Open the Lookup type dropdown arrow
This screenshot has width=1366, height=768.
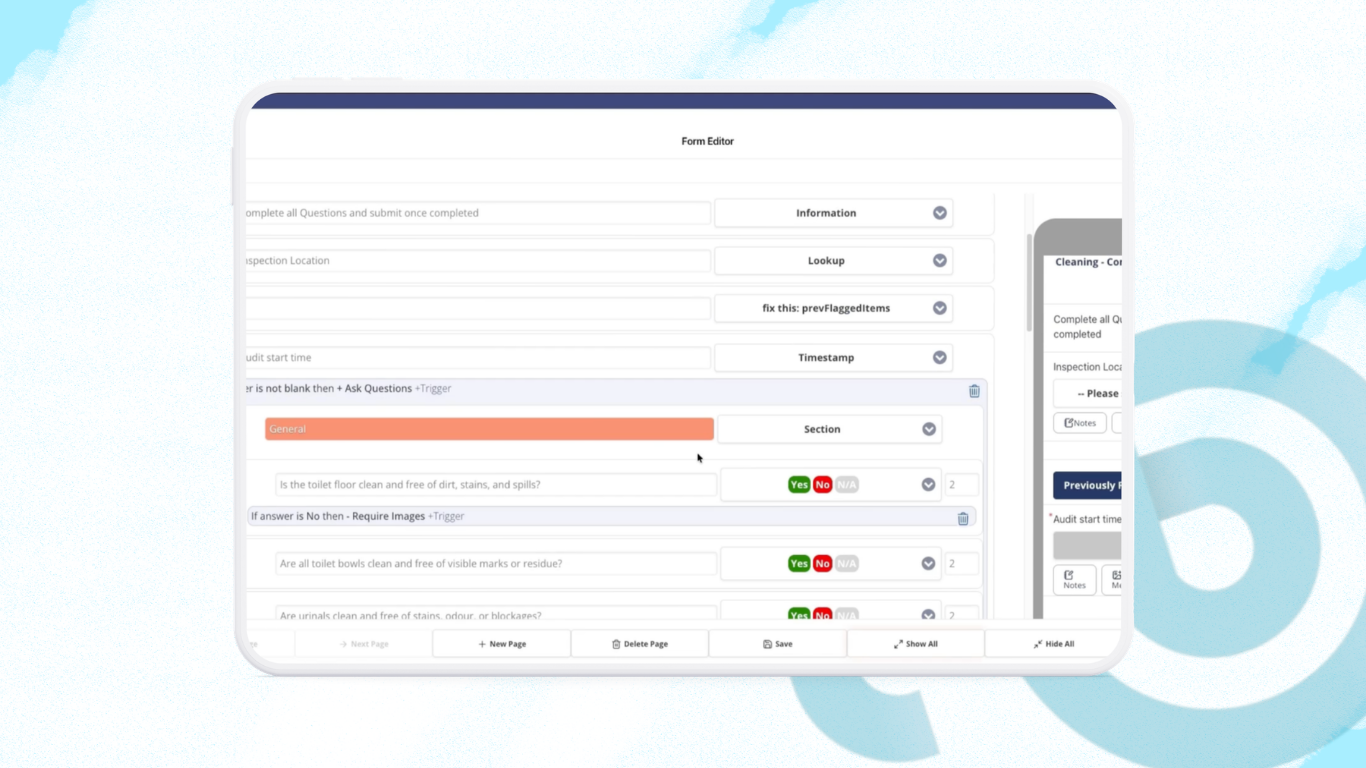[940, 261]
